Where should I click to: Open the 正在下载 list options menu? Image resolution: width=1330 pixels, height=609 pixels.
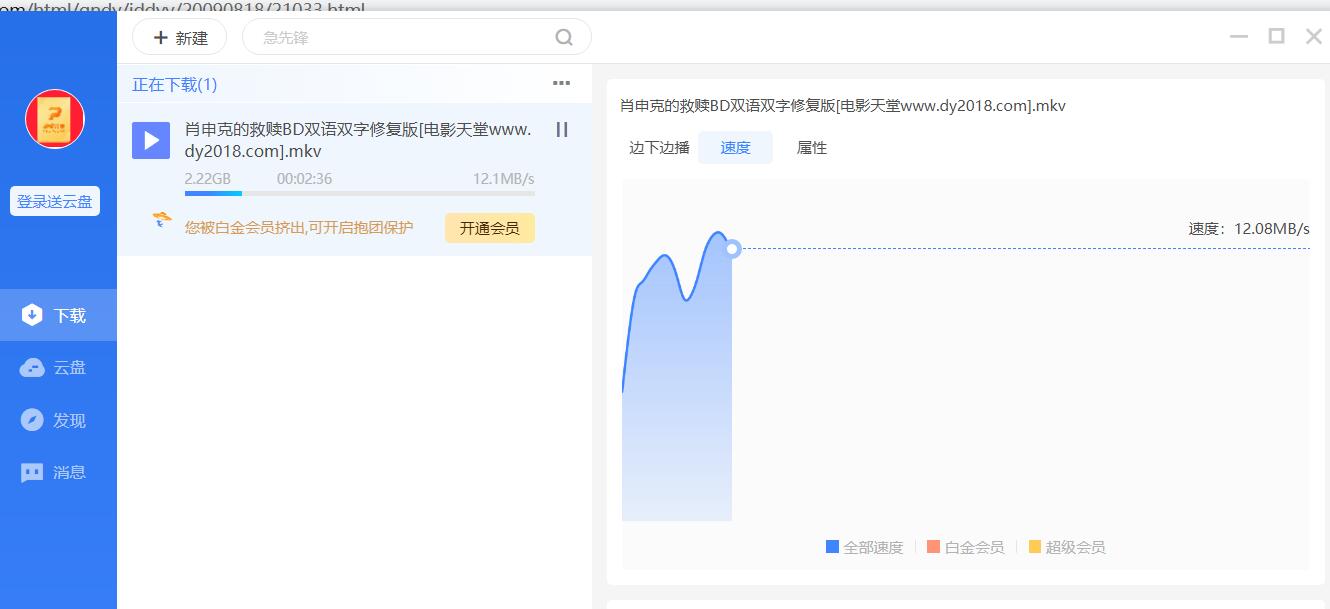tap(561, 83)
